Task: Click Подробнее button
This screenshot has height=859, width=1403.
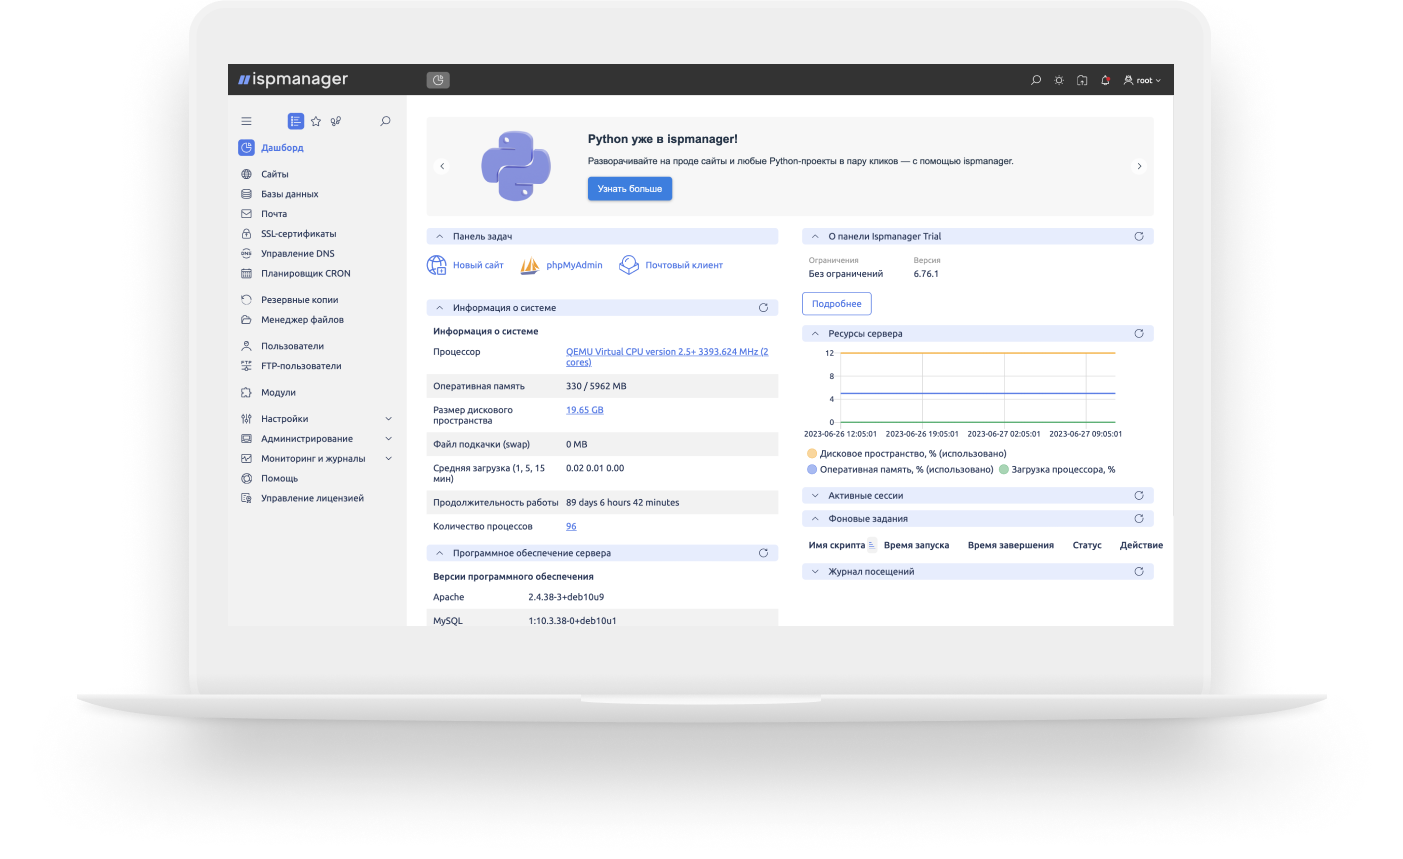Action: (837, 304)
